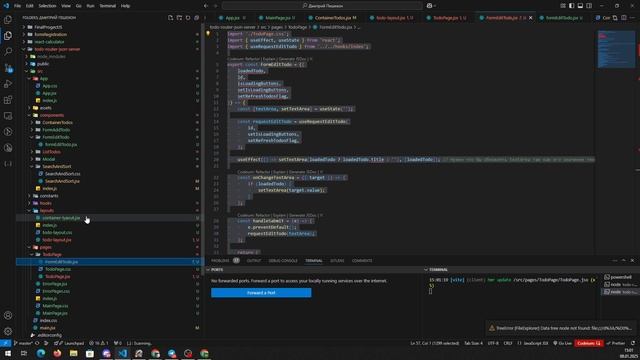Click the command center search box
This screenshot has width=640, height=360.
[x=322, y=6]
